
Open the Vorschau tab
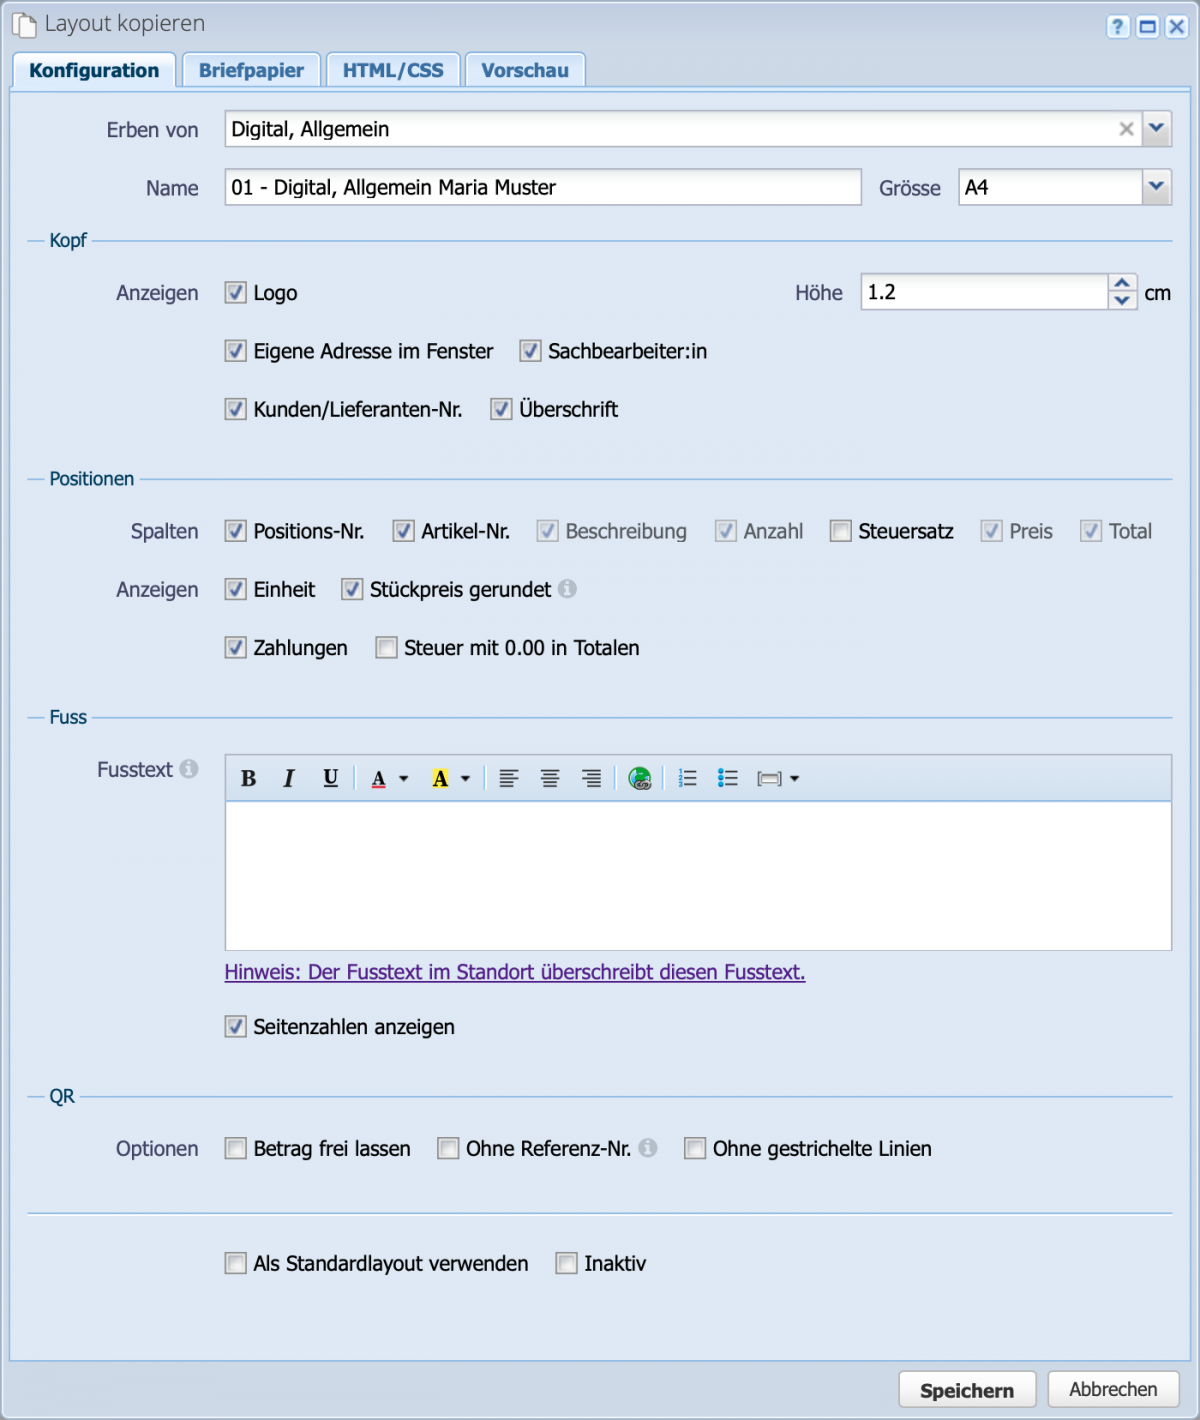[x=525, y=69]
